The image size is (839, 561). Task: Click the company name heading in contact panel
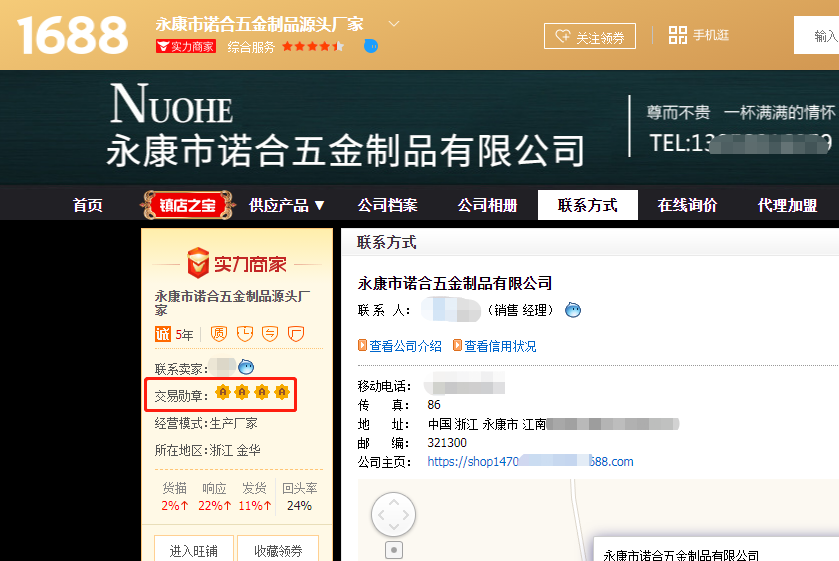coord(455,283)
